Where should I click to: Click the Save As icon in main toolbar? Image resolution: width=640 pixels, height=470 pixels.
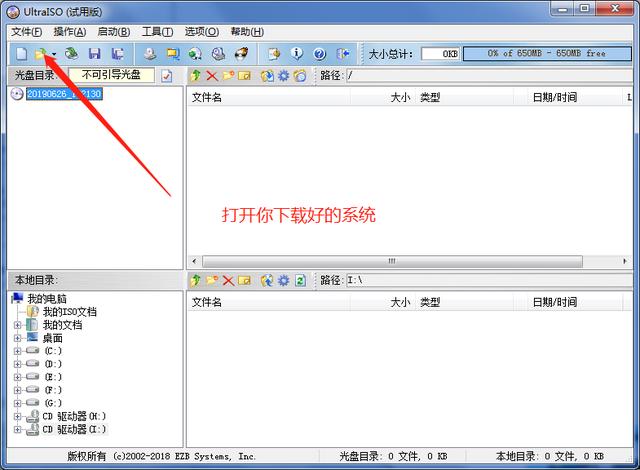click(x=118, y=53)
